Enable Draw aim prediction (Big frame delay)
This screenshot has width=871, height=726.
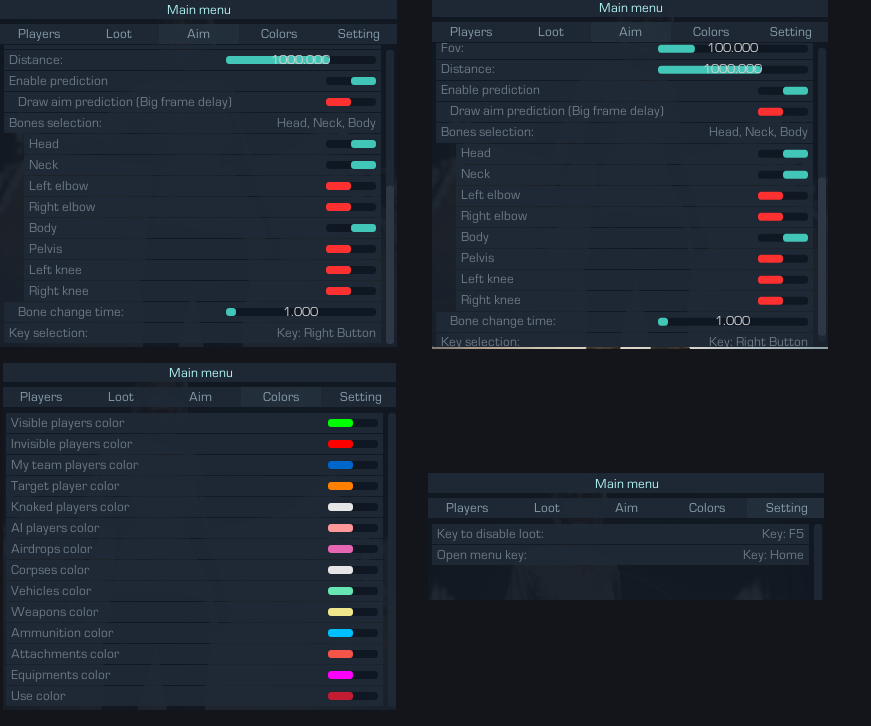(x=351, y=101)
